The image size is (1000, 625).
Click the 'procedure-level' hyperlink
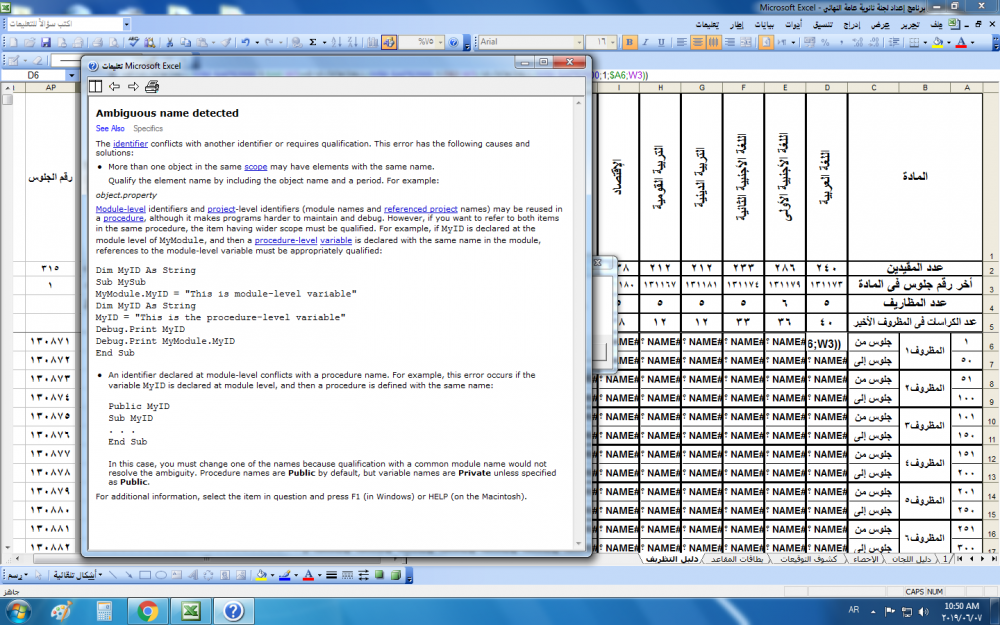point(286,240)
